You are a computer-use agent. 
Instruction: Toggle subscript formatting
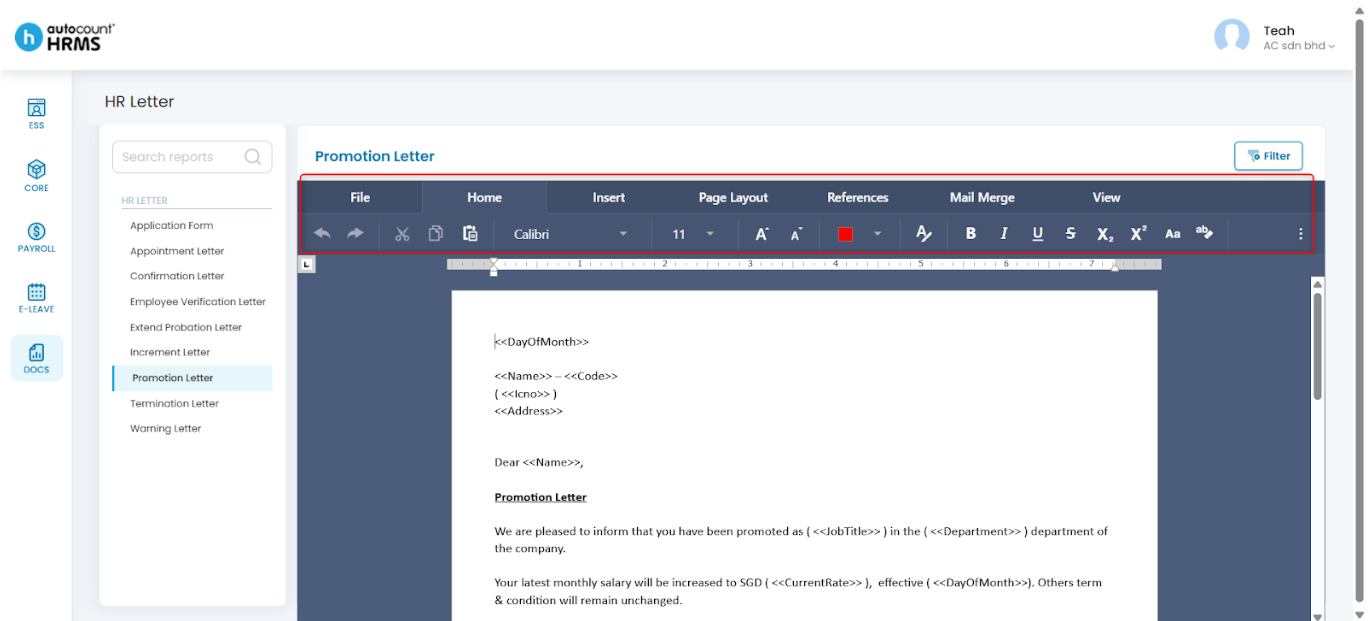[1105, 234]
